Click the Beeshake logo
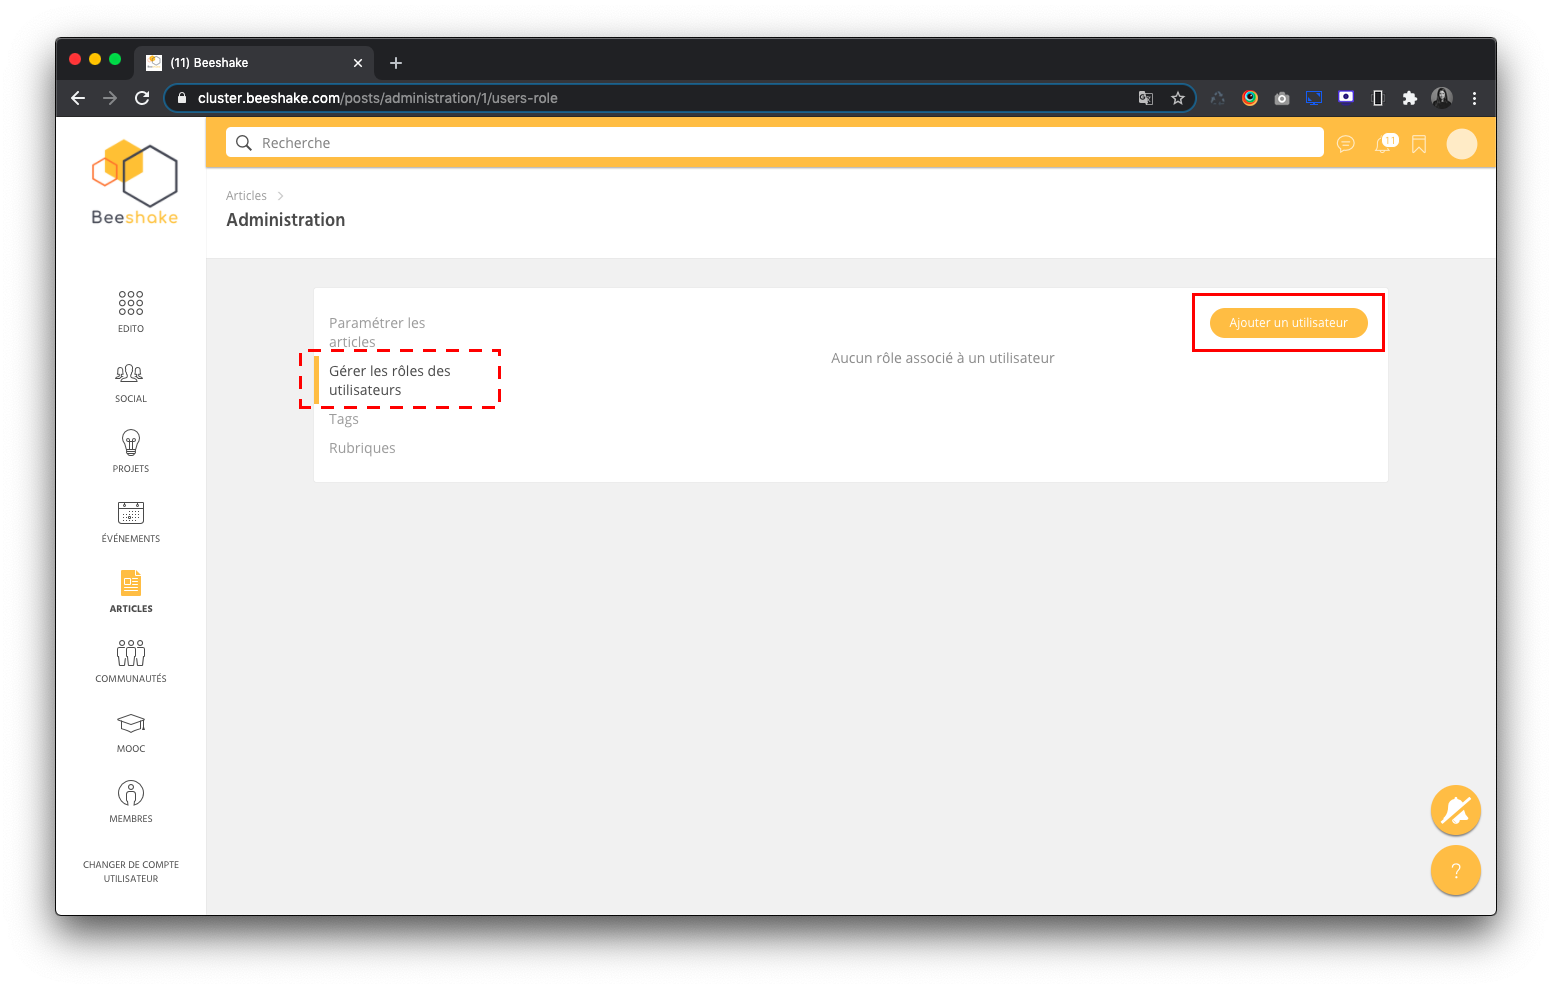 pyautogui.click(x=135, y=182)
